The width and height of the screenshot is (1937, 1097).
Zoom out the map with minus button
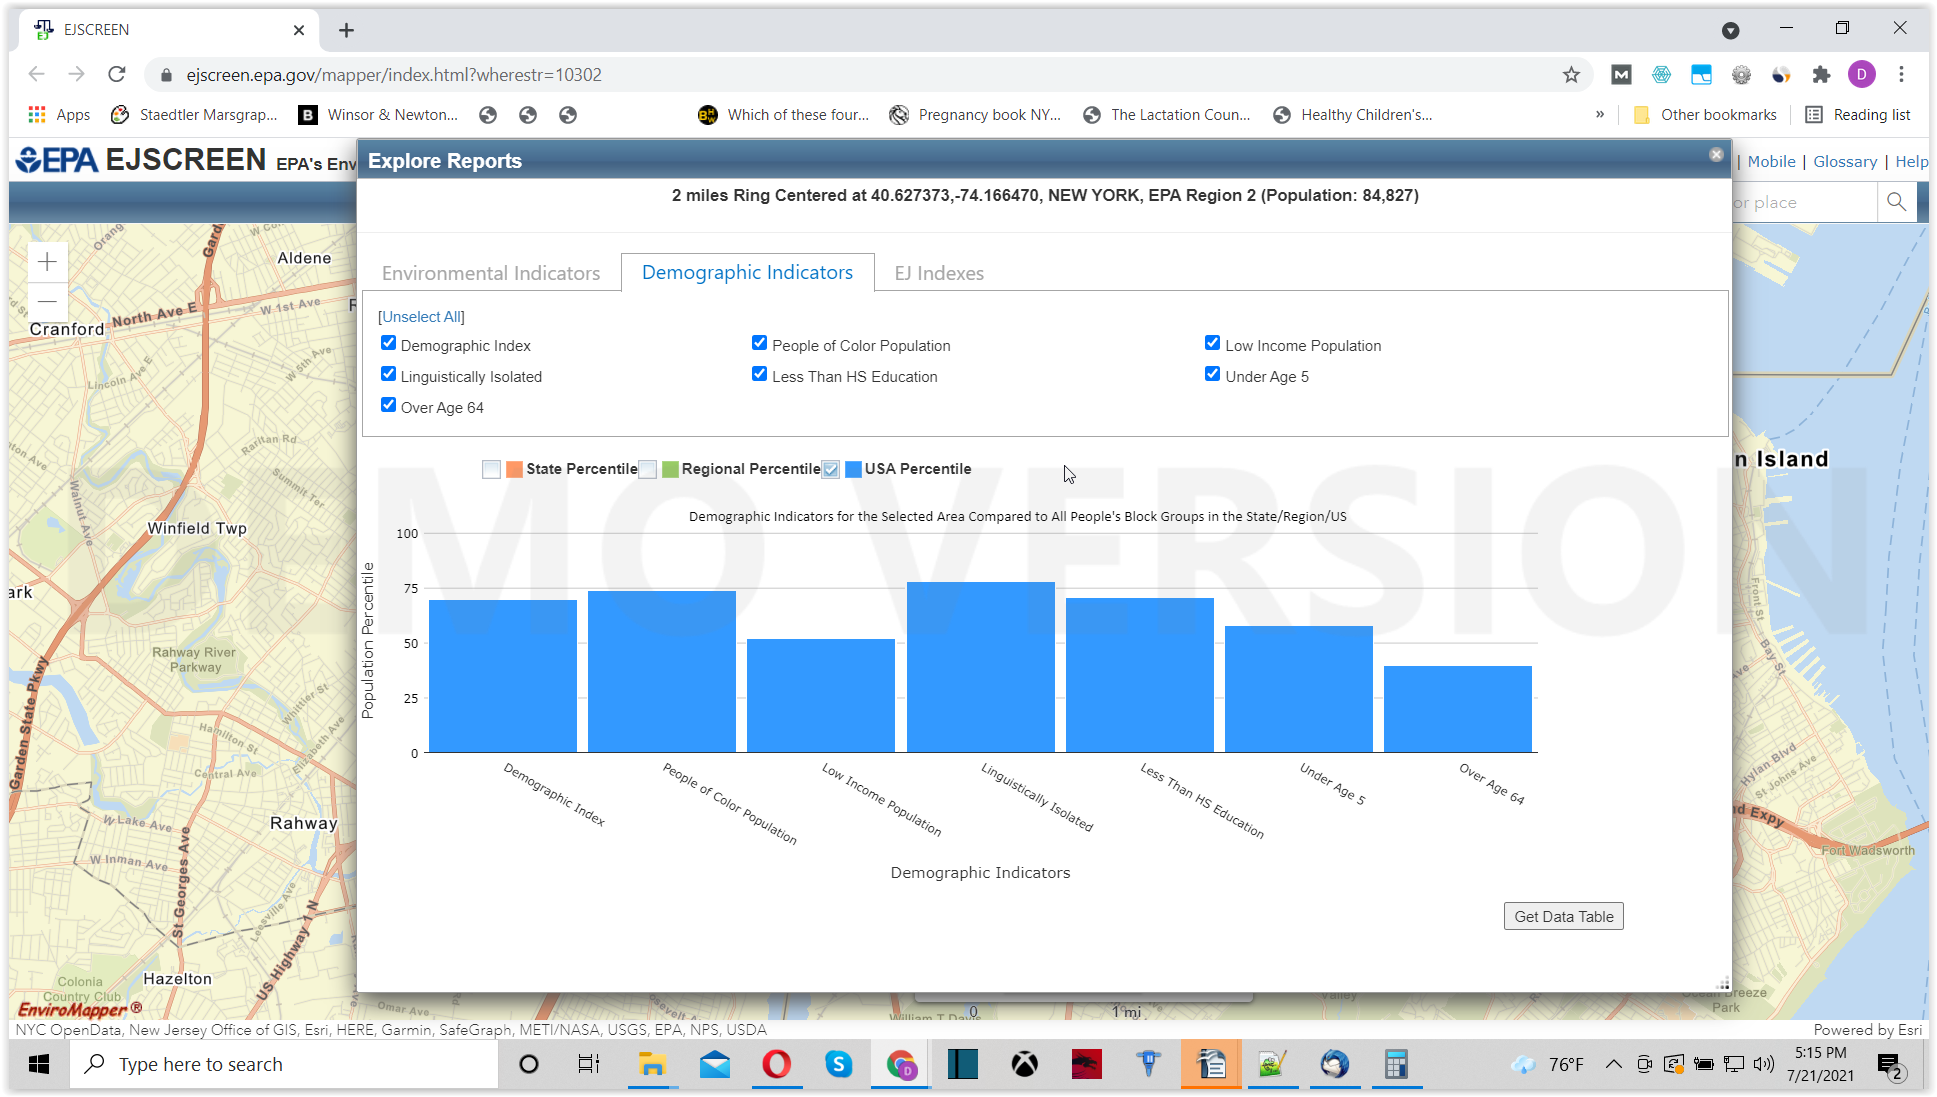click(x=47, y=301)
